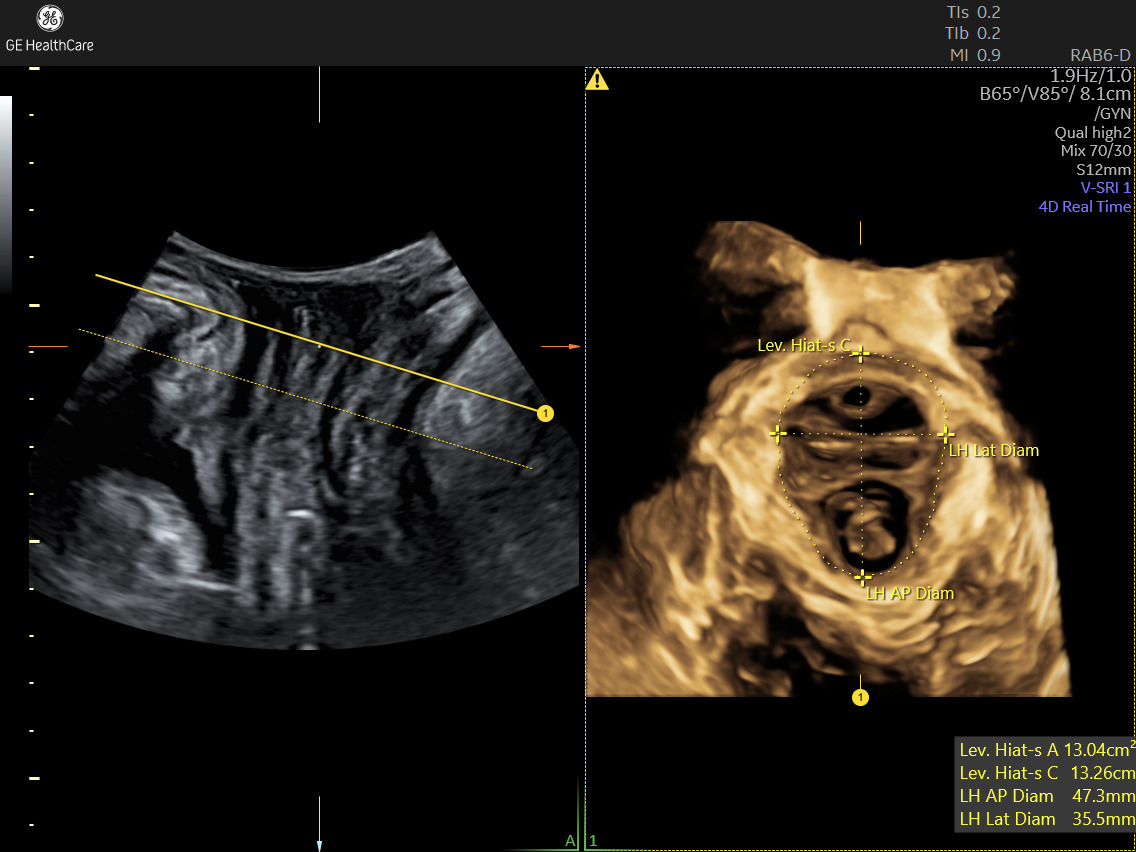1136x852 pixels.
Task: Select the LH AP Diam 47.3mm measurement
Action: [x=1044, y=796]
